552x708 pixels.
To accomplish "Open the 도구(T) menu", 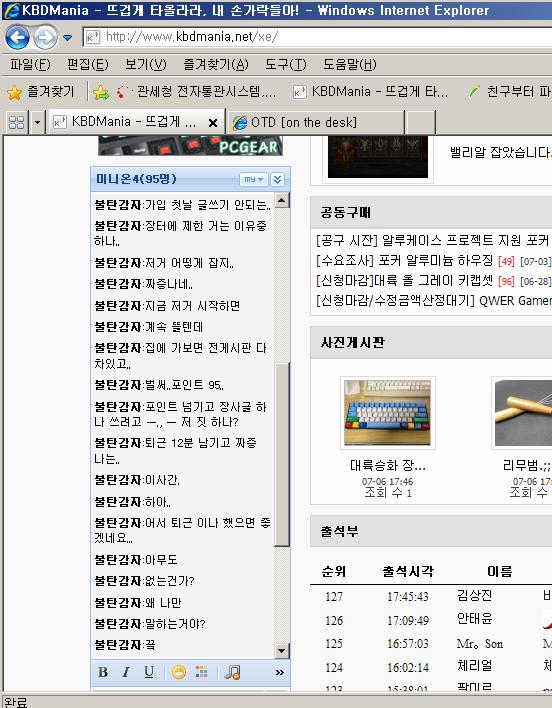I will [x=285, y=65].
